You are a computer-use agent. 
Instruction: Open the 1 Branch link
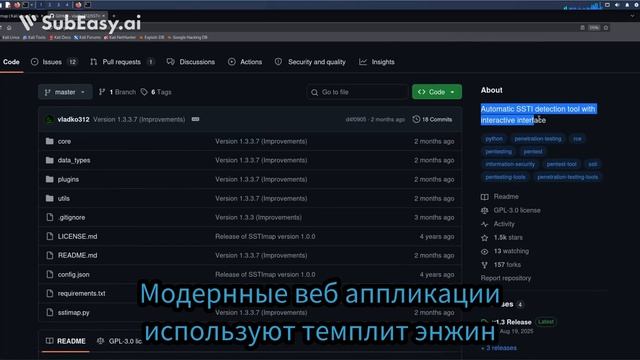tap(117, 92)
